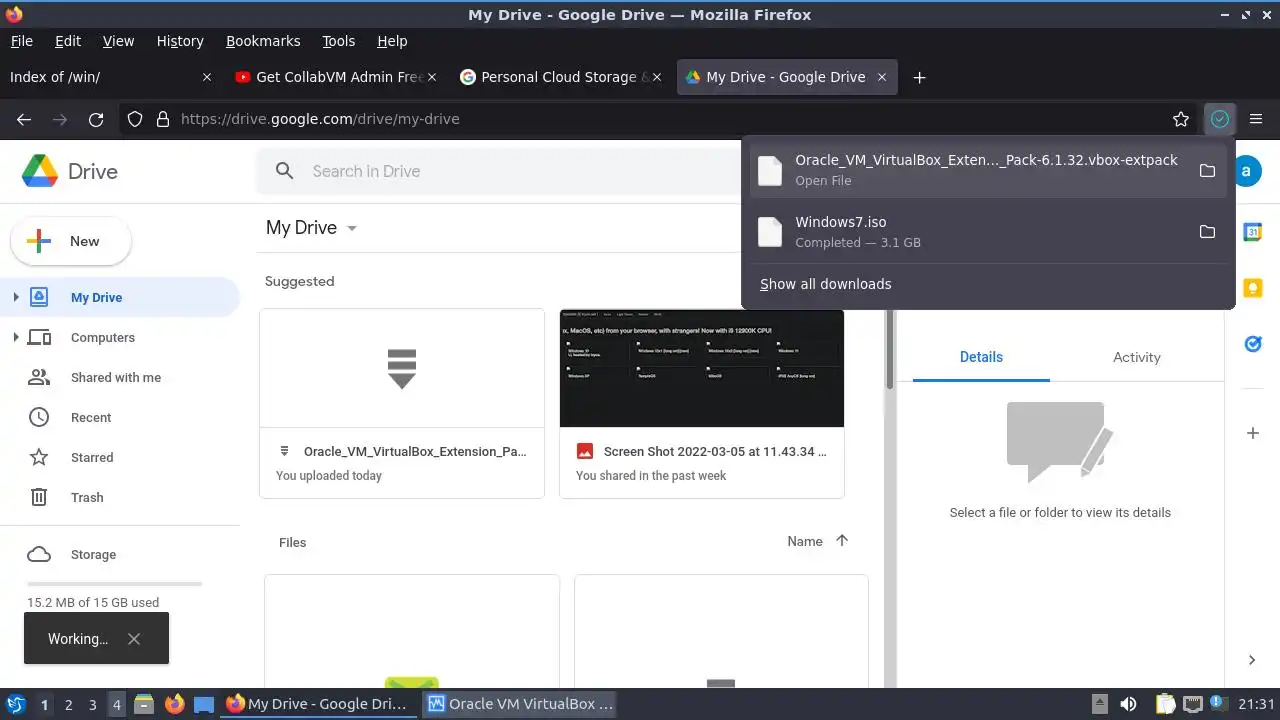Open the suggested Oracle_VM_VirtualBox_Extension card
Screen dimensions: 1280x720
(402, 403)
